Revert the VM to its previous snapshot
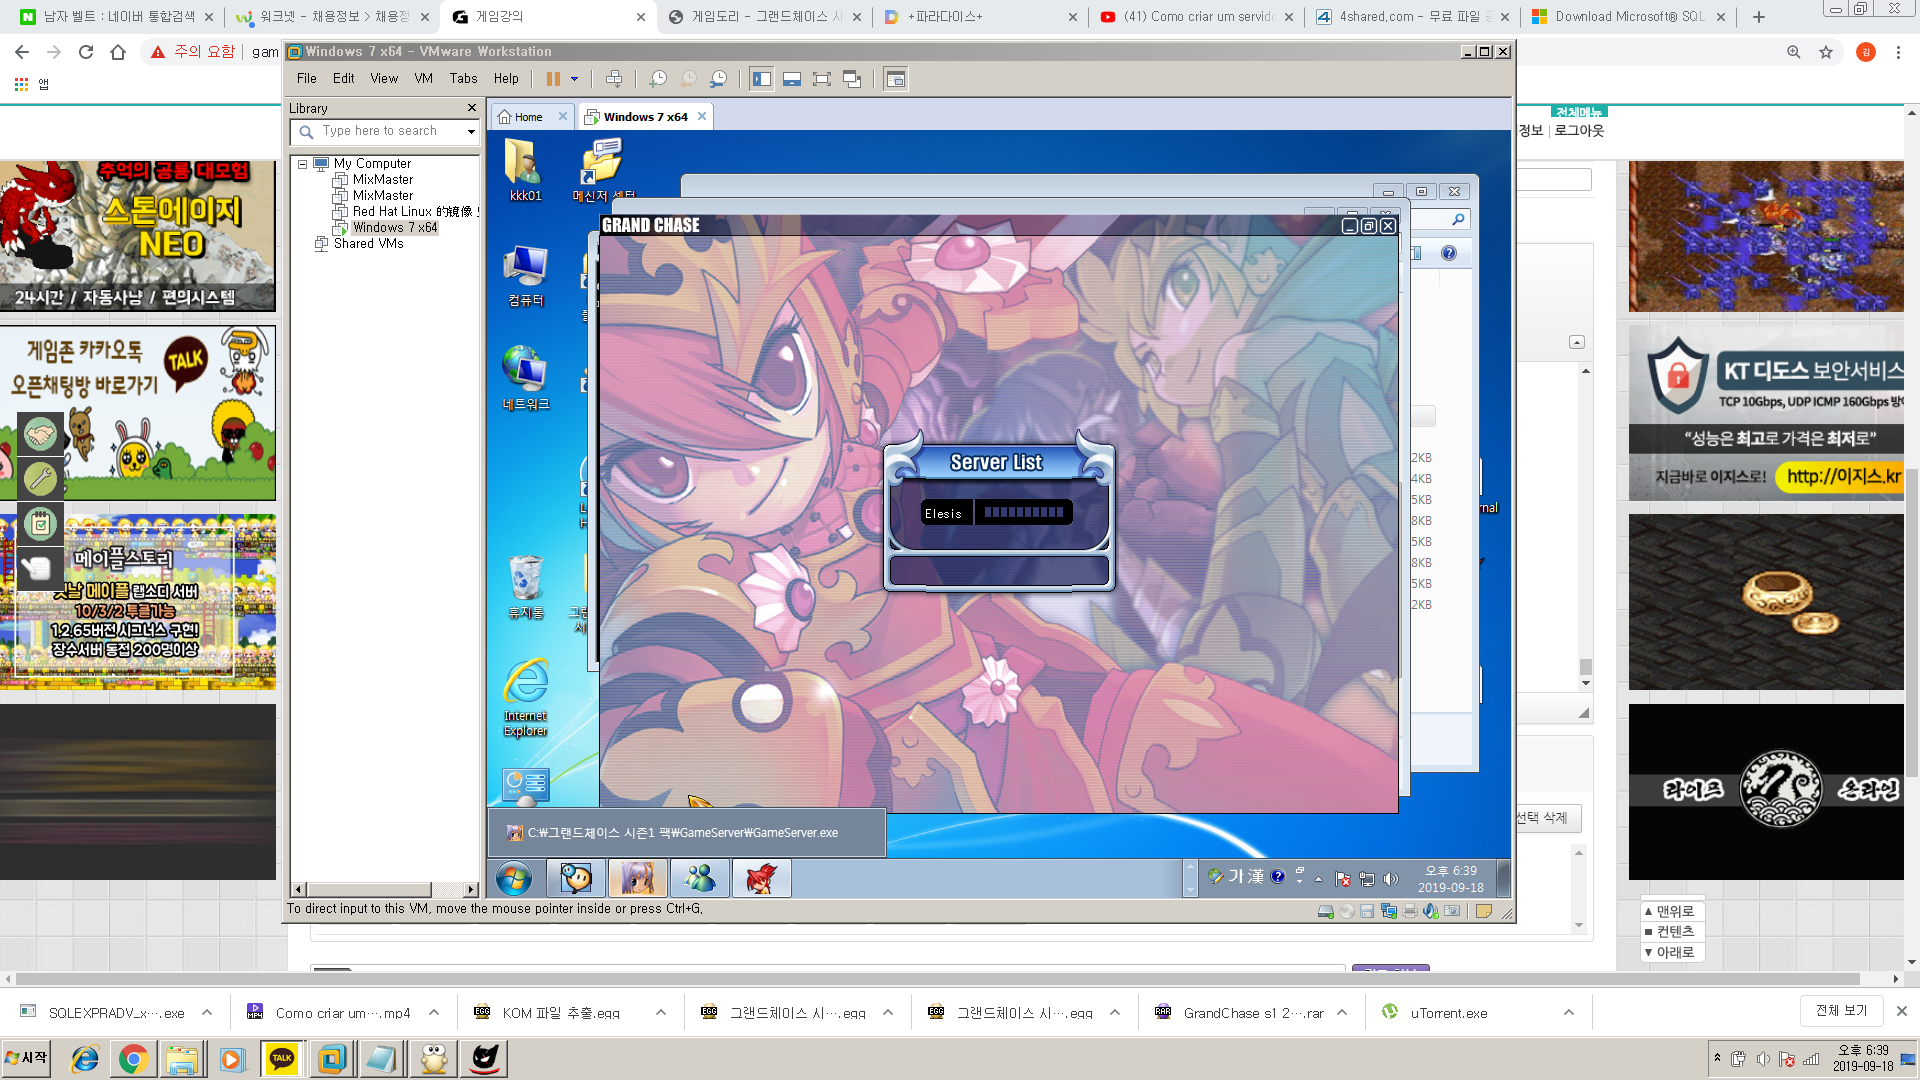This screenshot has height=1080, width=1920. tap(689, 79)
